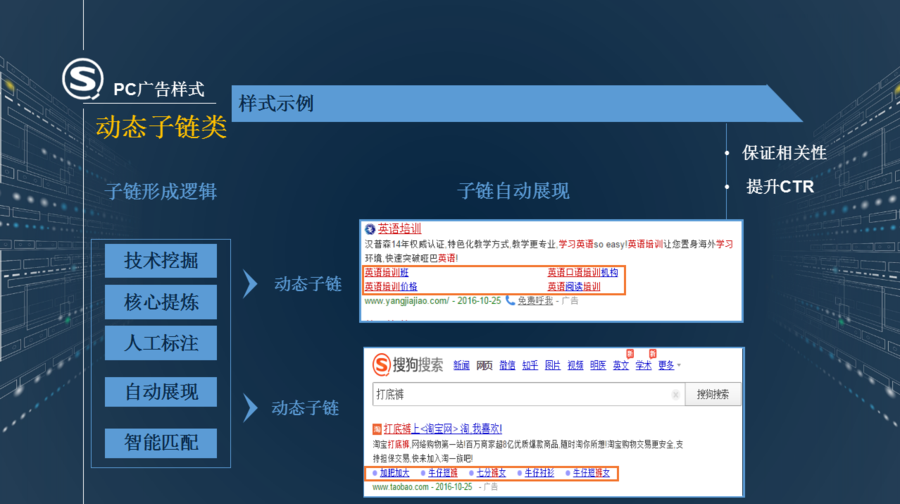The height and width of the screenshot is (504, 900).
Task: Click the search input containing 打底裤
Action: (x=520, y=395)
